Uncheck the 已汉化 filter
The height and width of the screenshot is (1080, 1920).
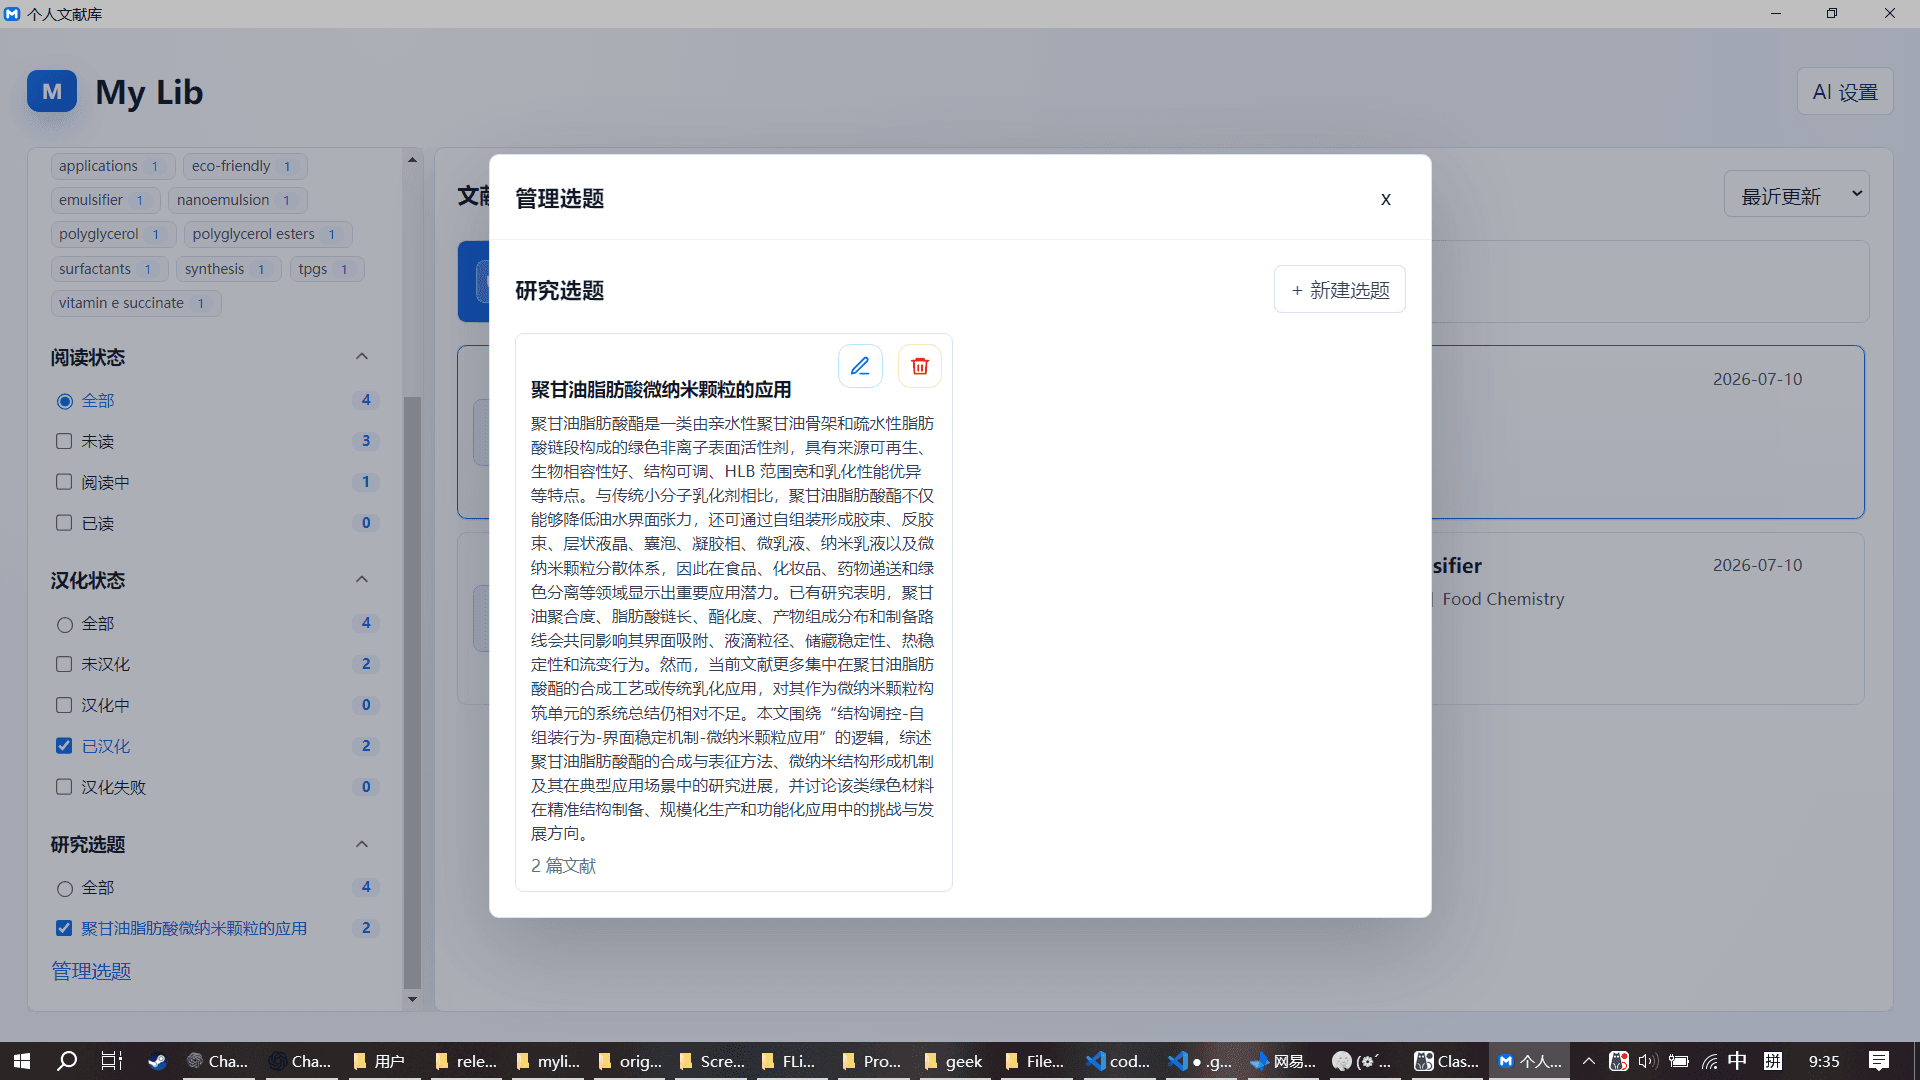coord(64,746)
